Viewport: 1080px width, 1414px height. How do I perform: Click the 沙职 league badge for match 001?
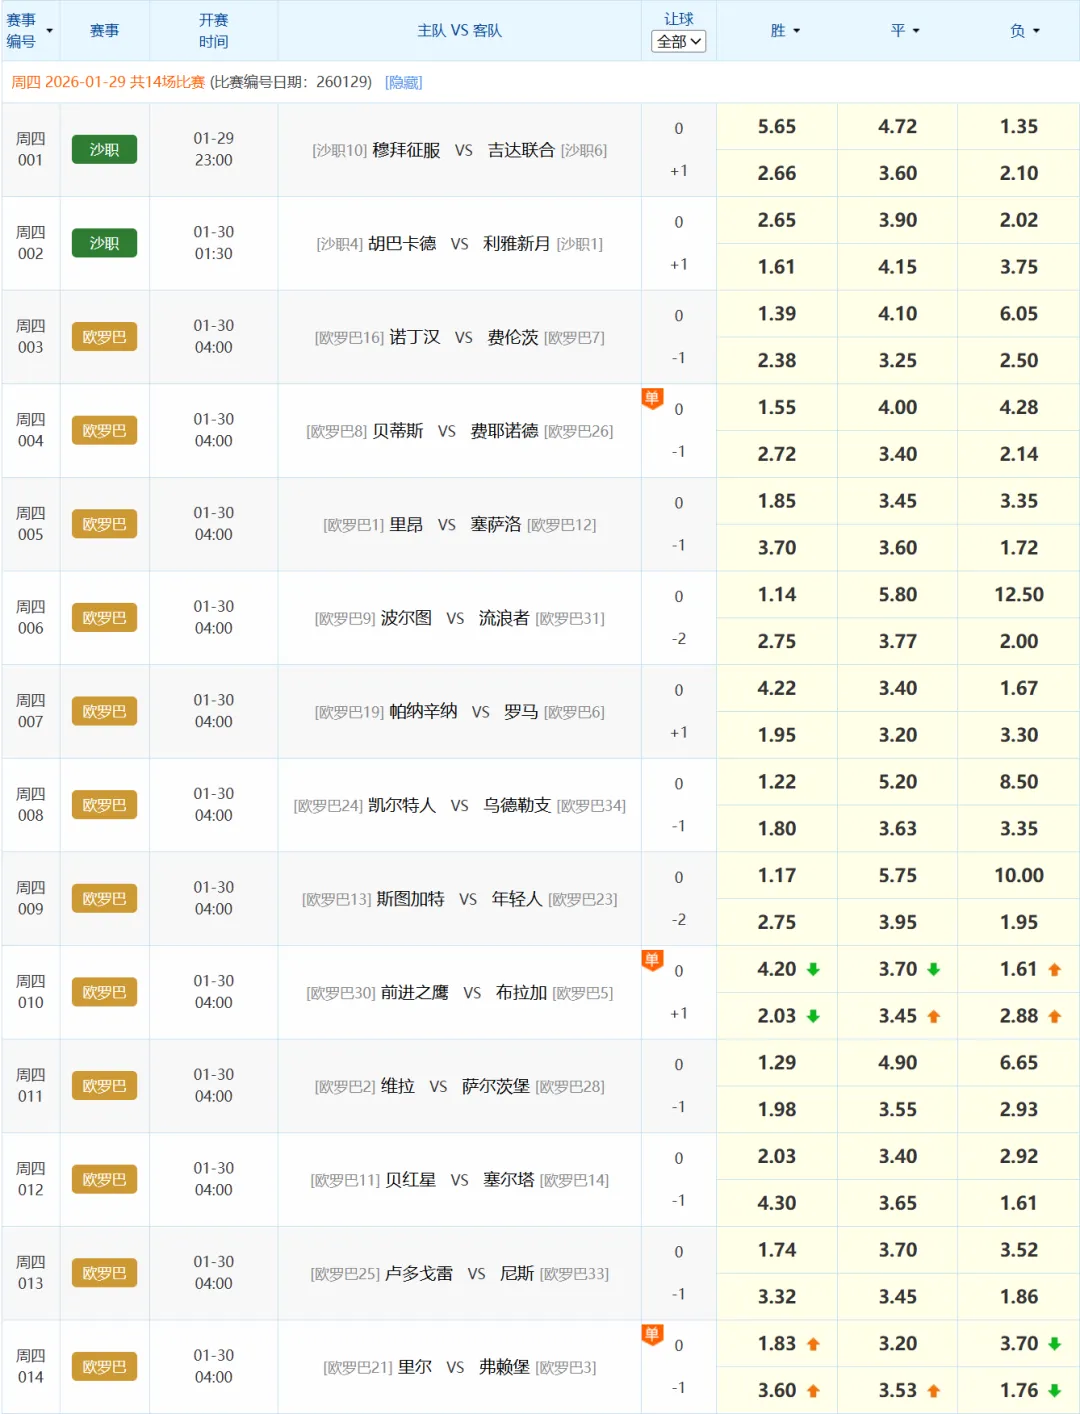(104, 150)
